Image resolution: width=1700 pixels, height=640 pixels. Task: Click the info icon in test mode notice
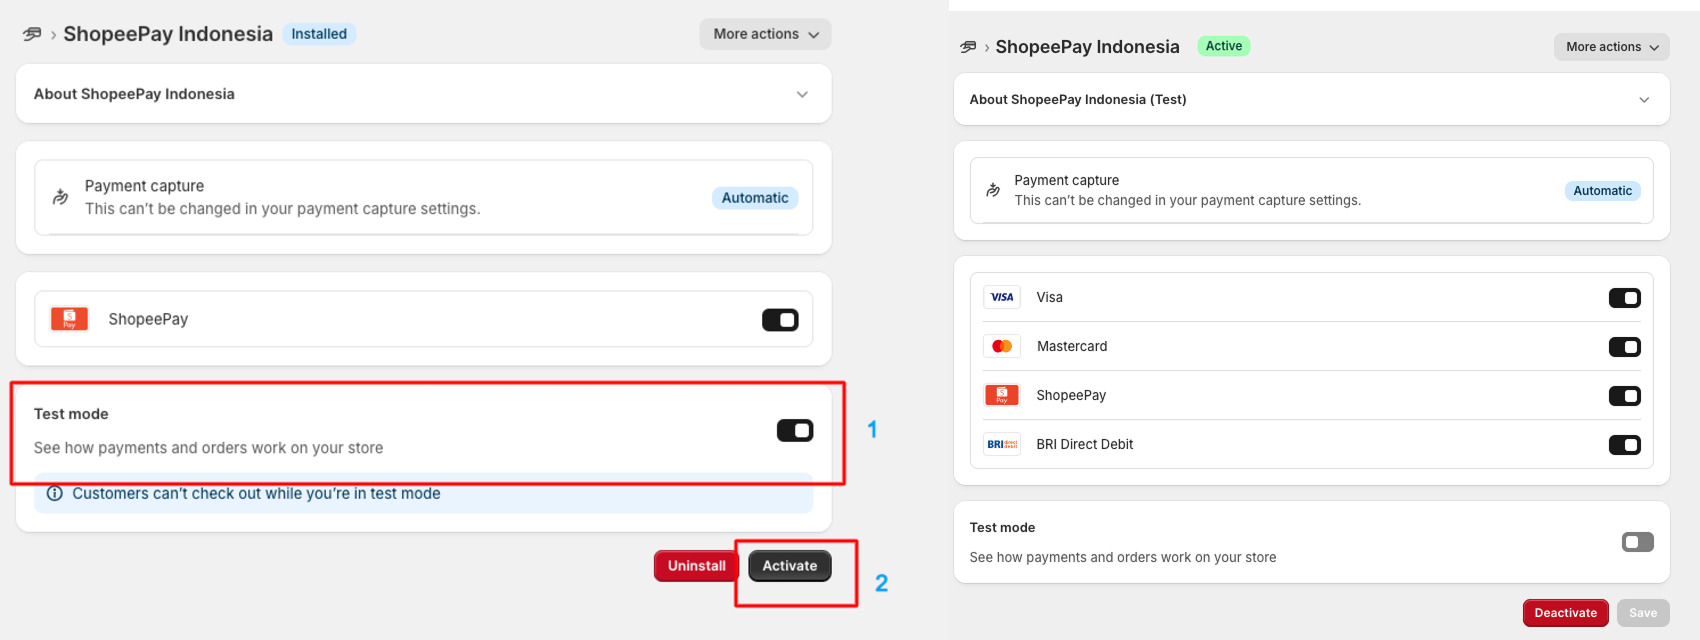[x=55, y=493]
